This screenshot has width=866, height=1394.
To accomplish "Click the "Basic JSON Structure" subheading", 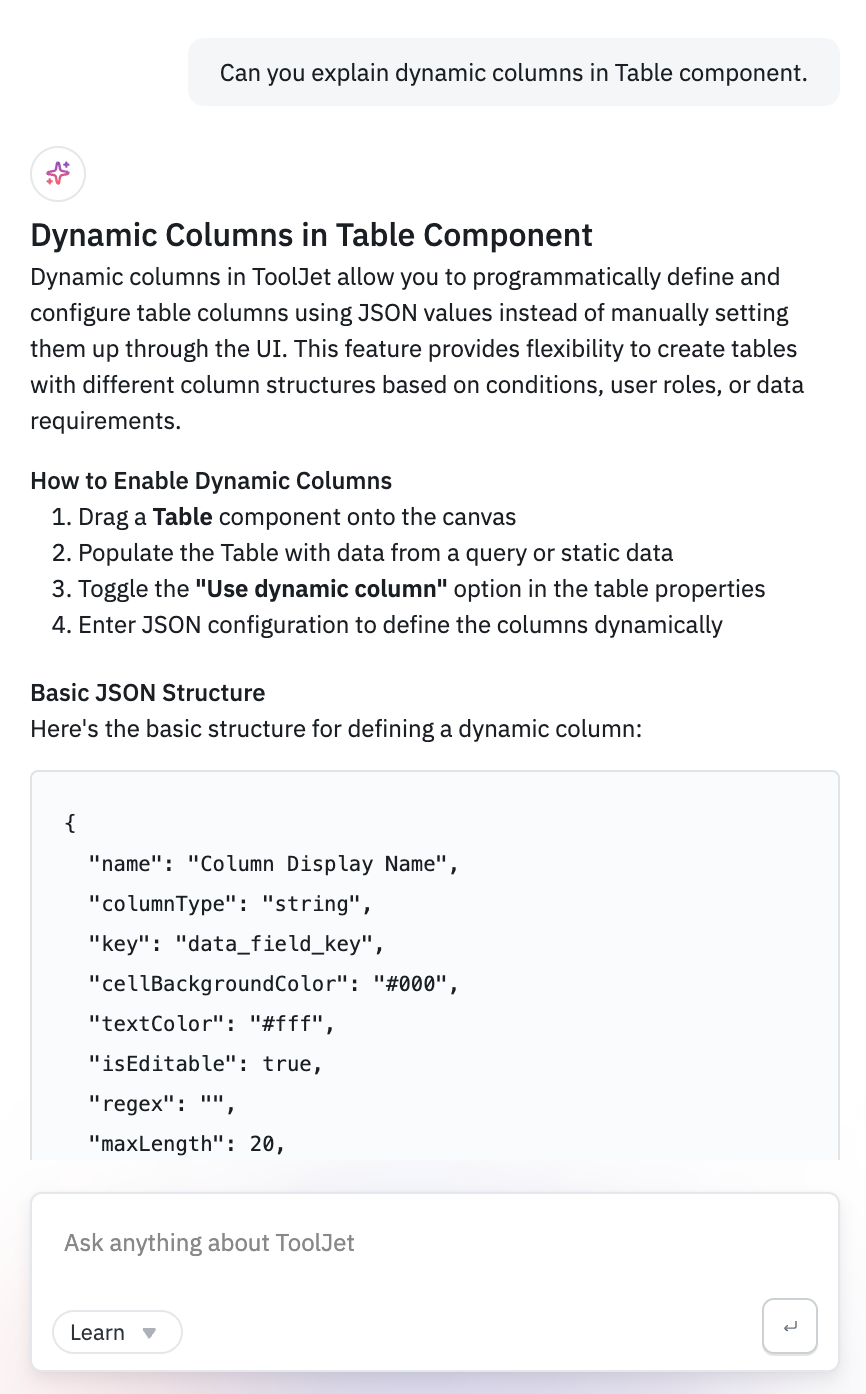I will coord(148,692).
